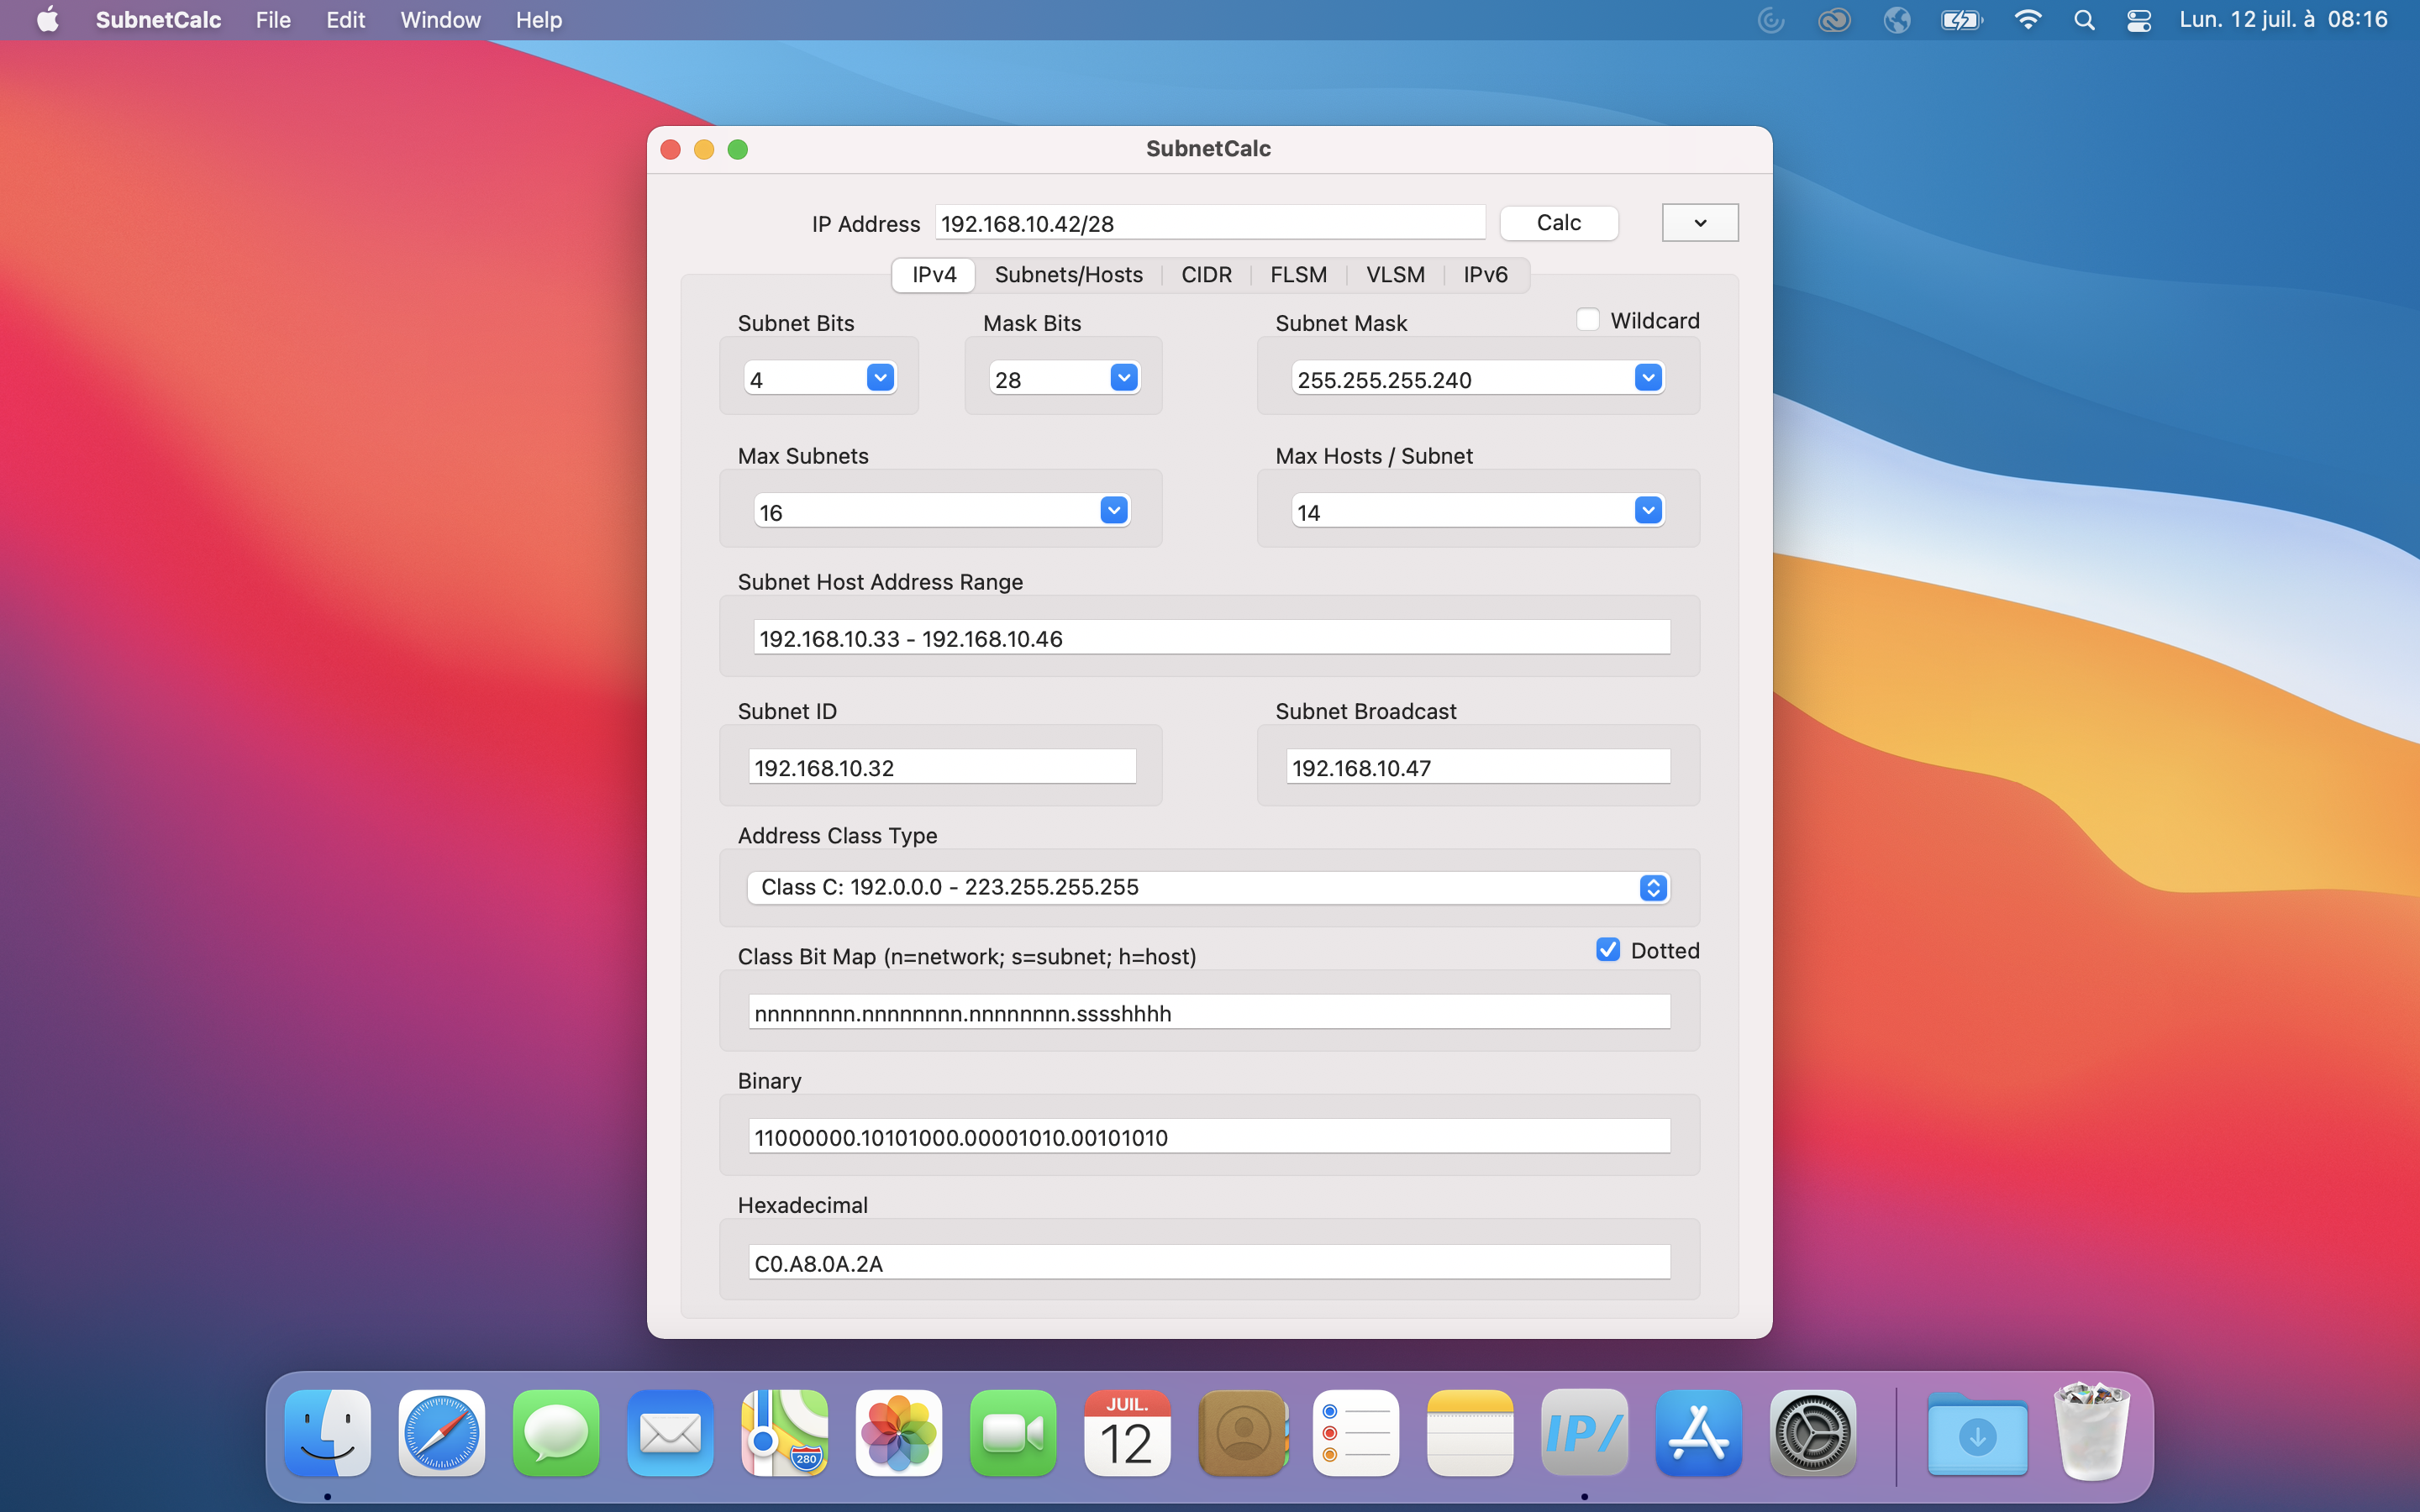Click inside the IP Address input field
2420x1512 pixels.
(1209, 223)
